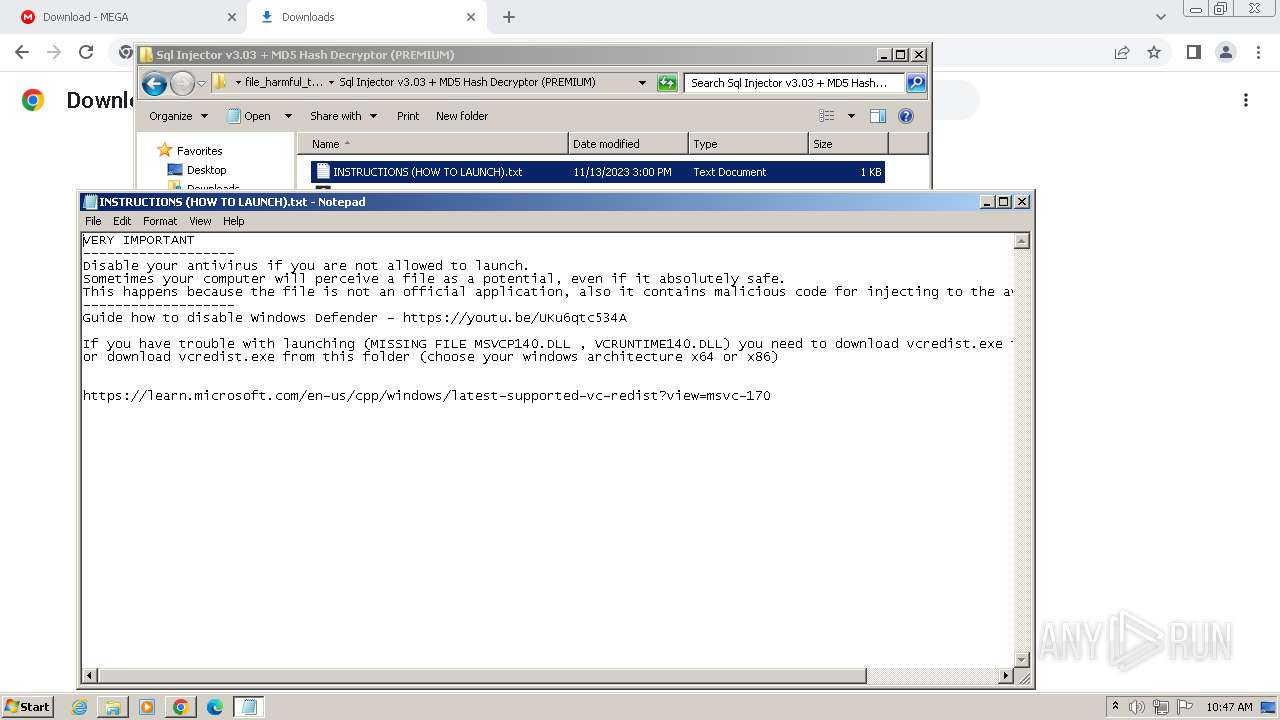Open Desktop in Explorer's Favorites
The height and width of the screenshot is (720, 1280).
point(206,170)
